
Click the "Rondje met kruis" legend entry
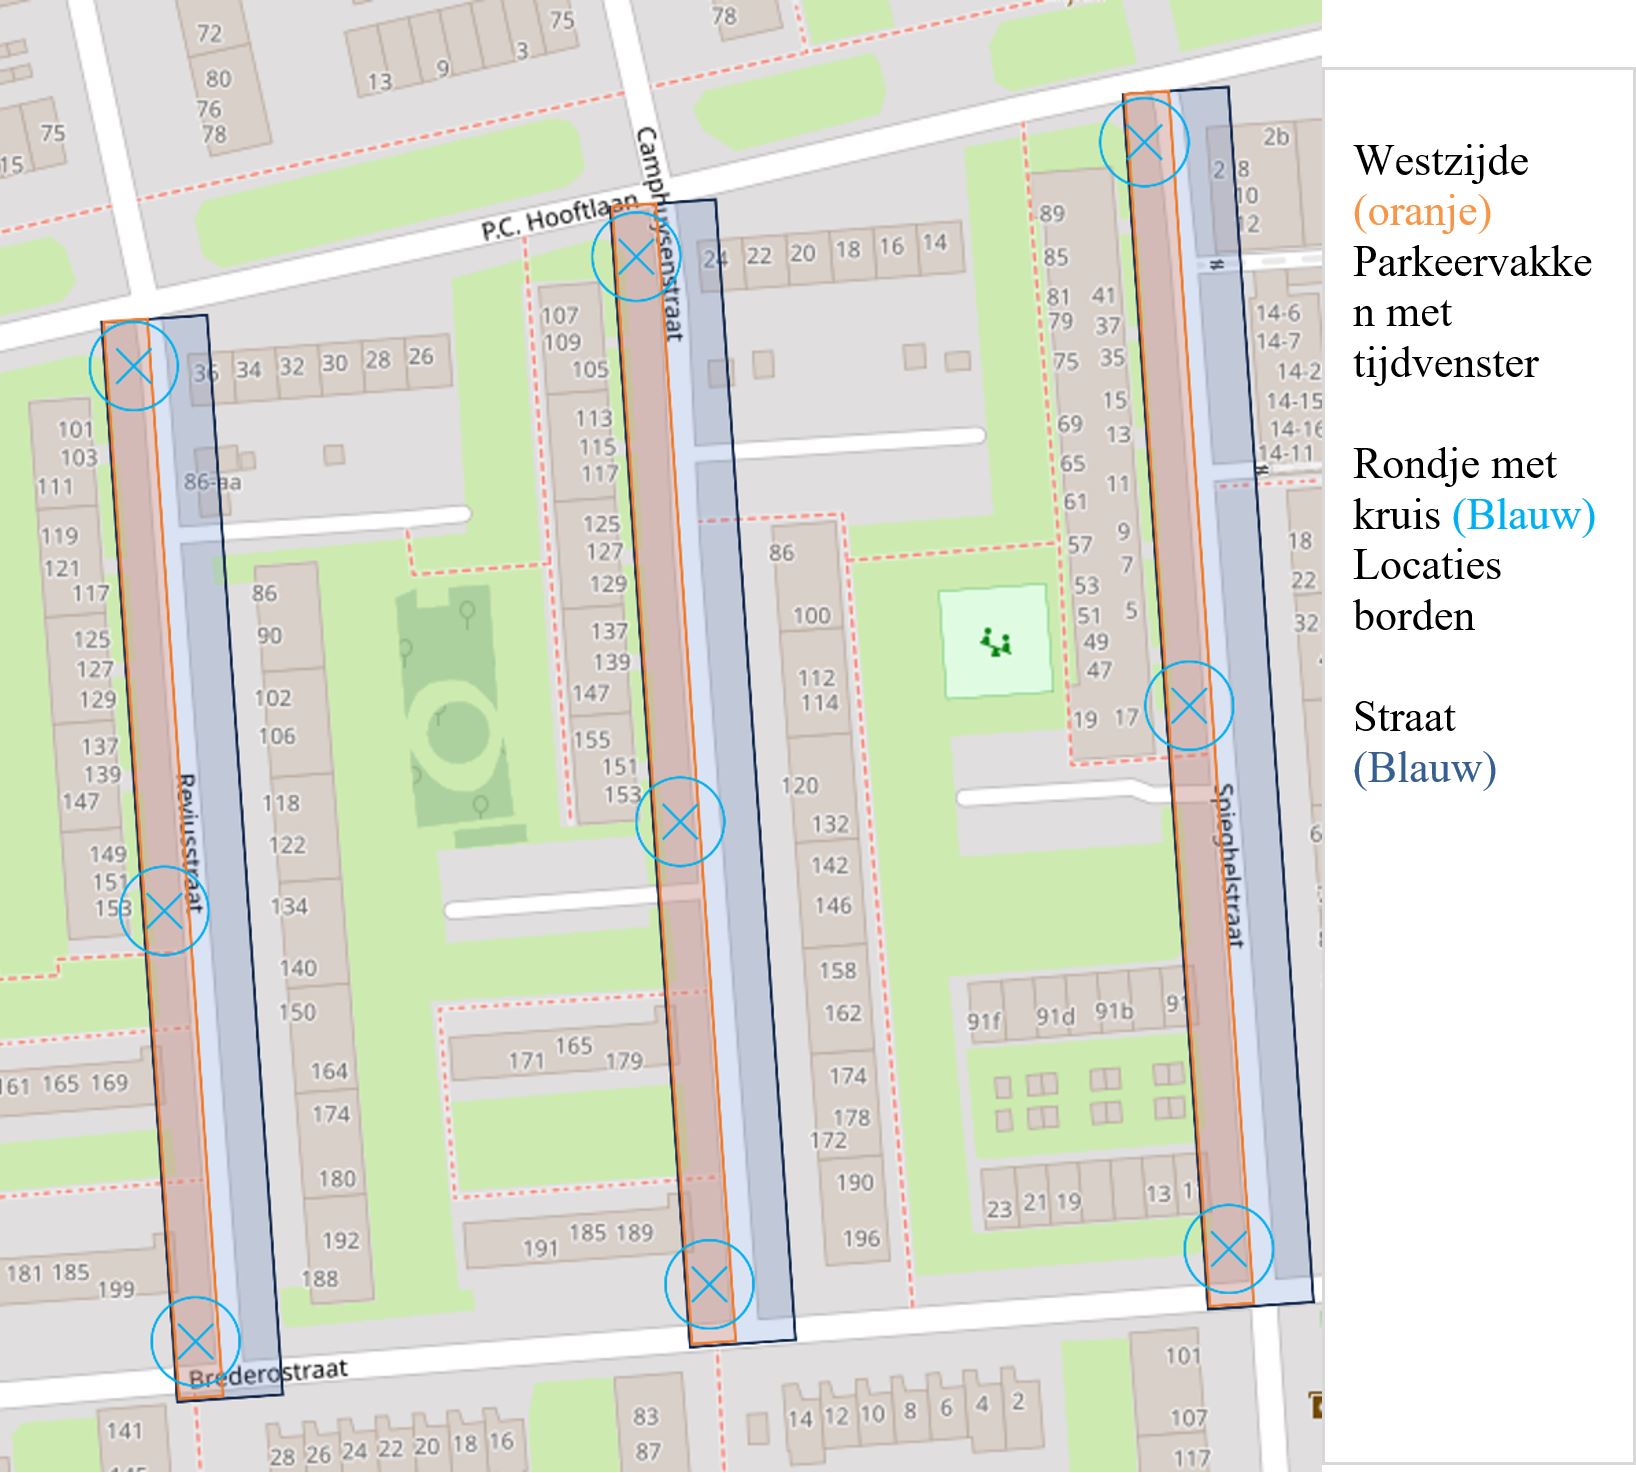(x=1453, y=490)
